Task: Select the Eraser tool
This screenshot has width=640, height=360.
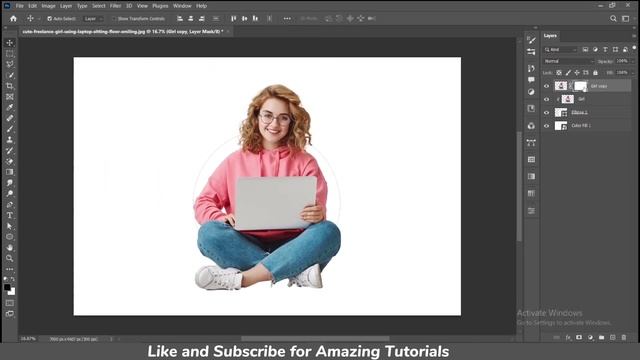Action: pyautogui.click(x=10, y=161)
